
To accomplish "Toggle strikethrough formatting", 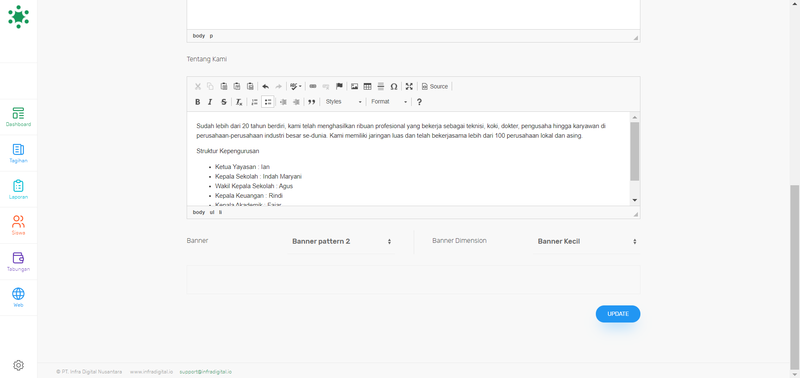I will point(223,102).
